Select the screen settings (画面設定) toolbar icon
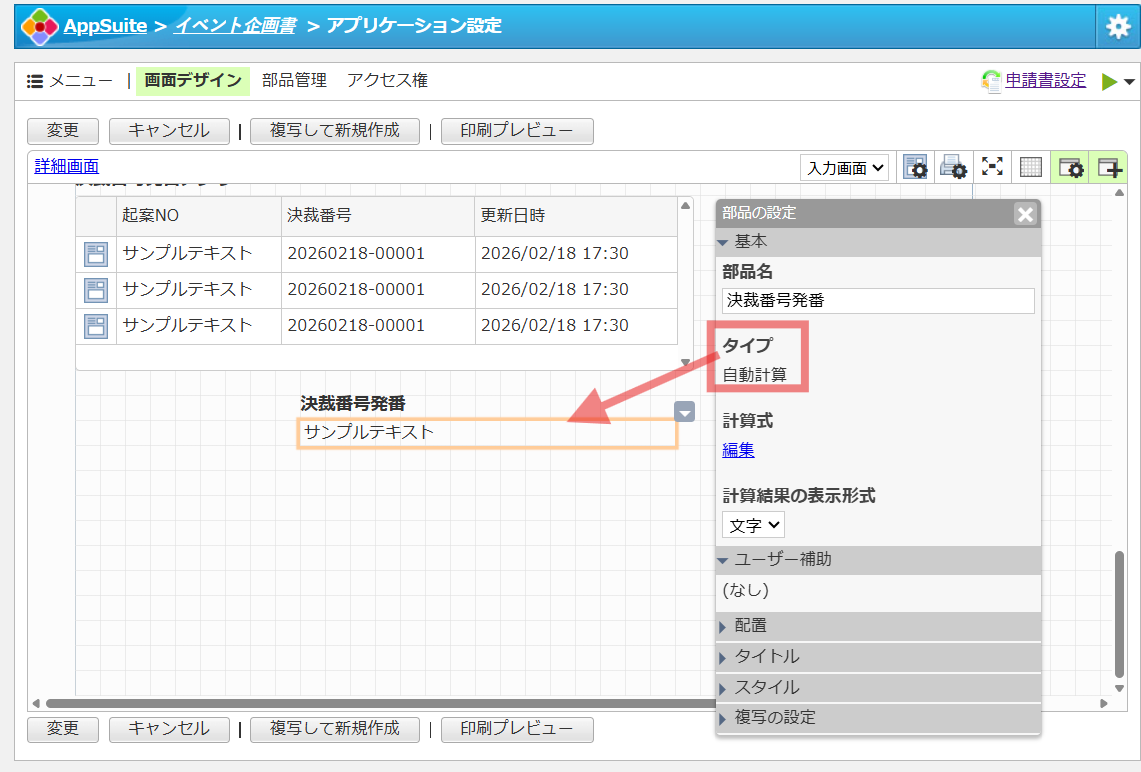This screenshot has height=772, width=1141. tap(914, 166)
